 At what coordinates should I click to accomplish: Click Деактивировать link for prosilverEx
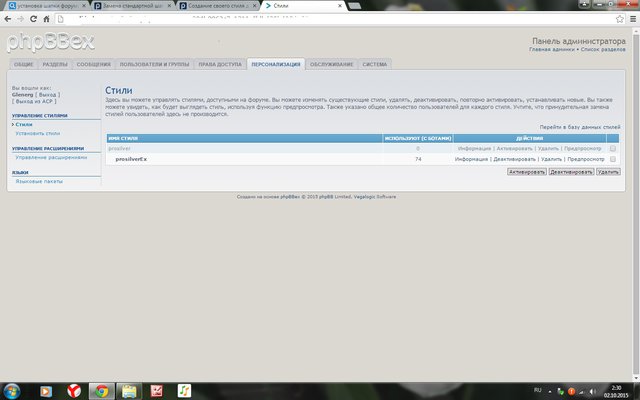click(x=515, y=159)
